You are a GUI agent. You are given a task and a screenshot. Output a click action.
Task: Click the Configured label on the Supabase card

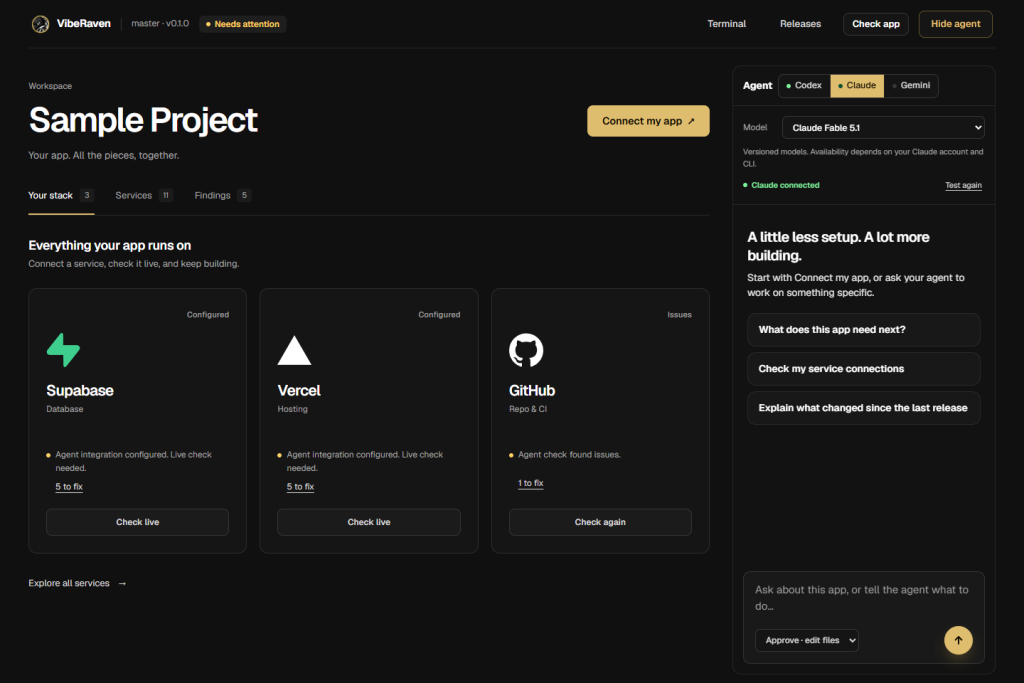[x=208, y=315]
